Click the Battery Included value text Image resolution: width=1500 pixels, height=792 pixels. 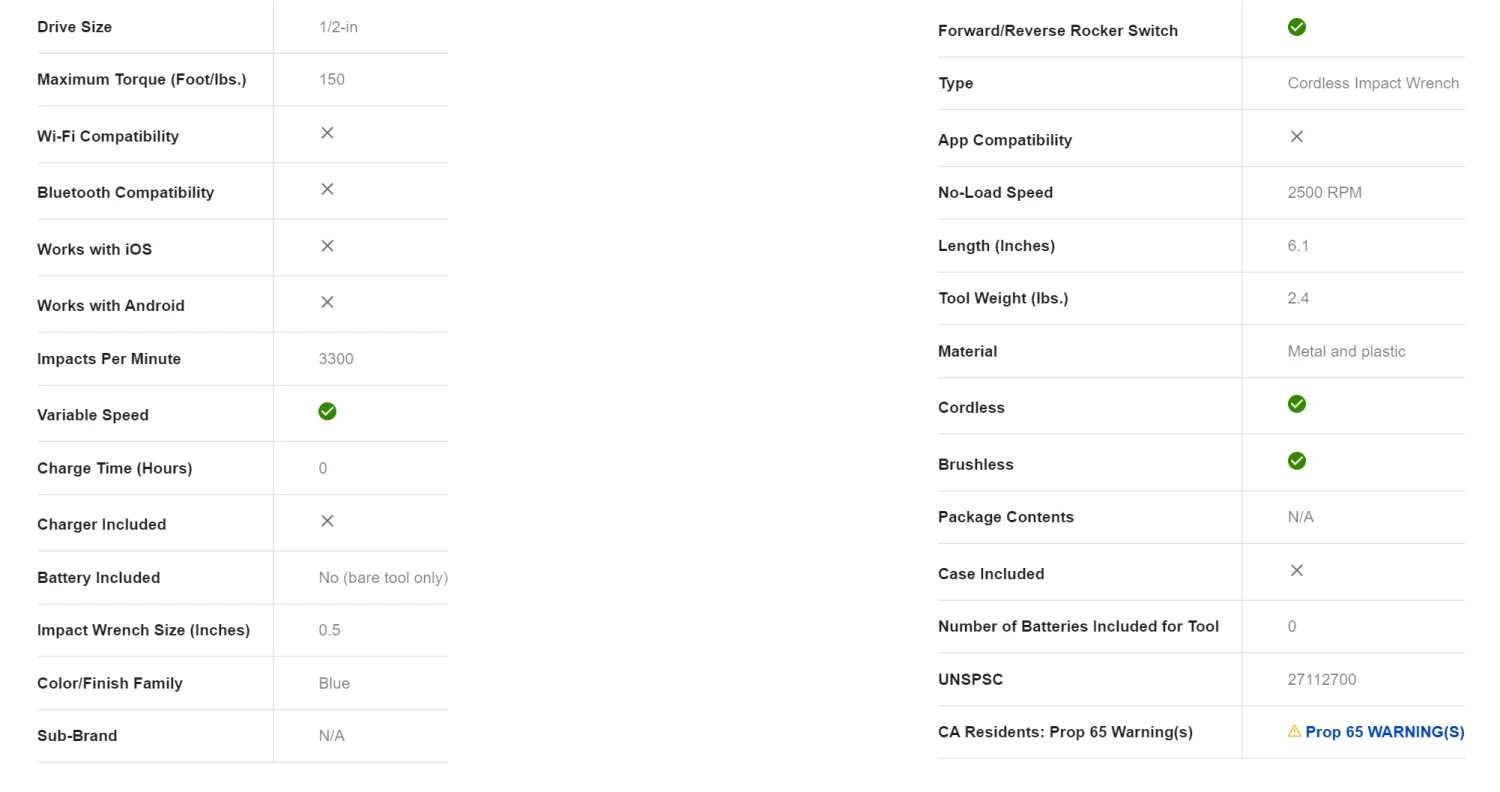pyautogui.click(x=383, y=578)
